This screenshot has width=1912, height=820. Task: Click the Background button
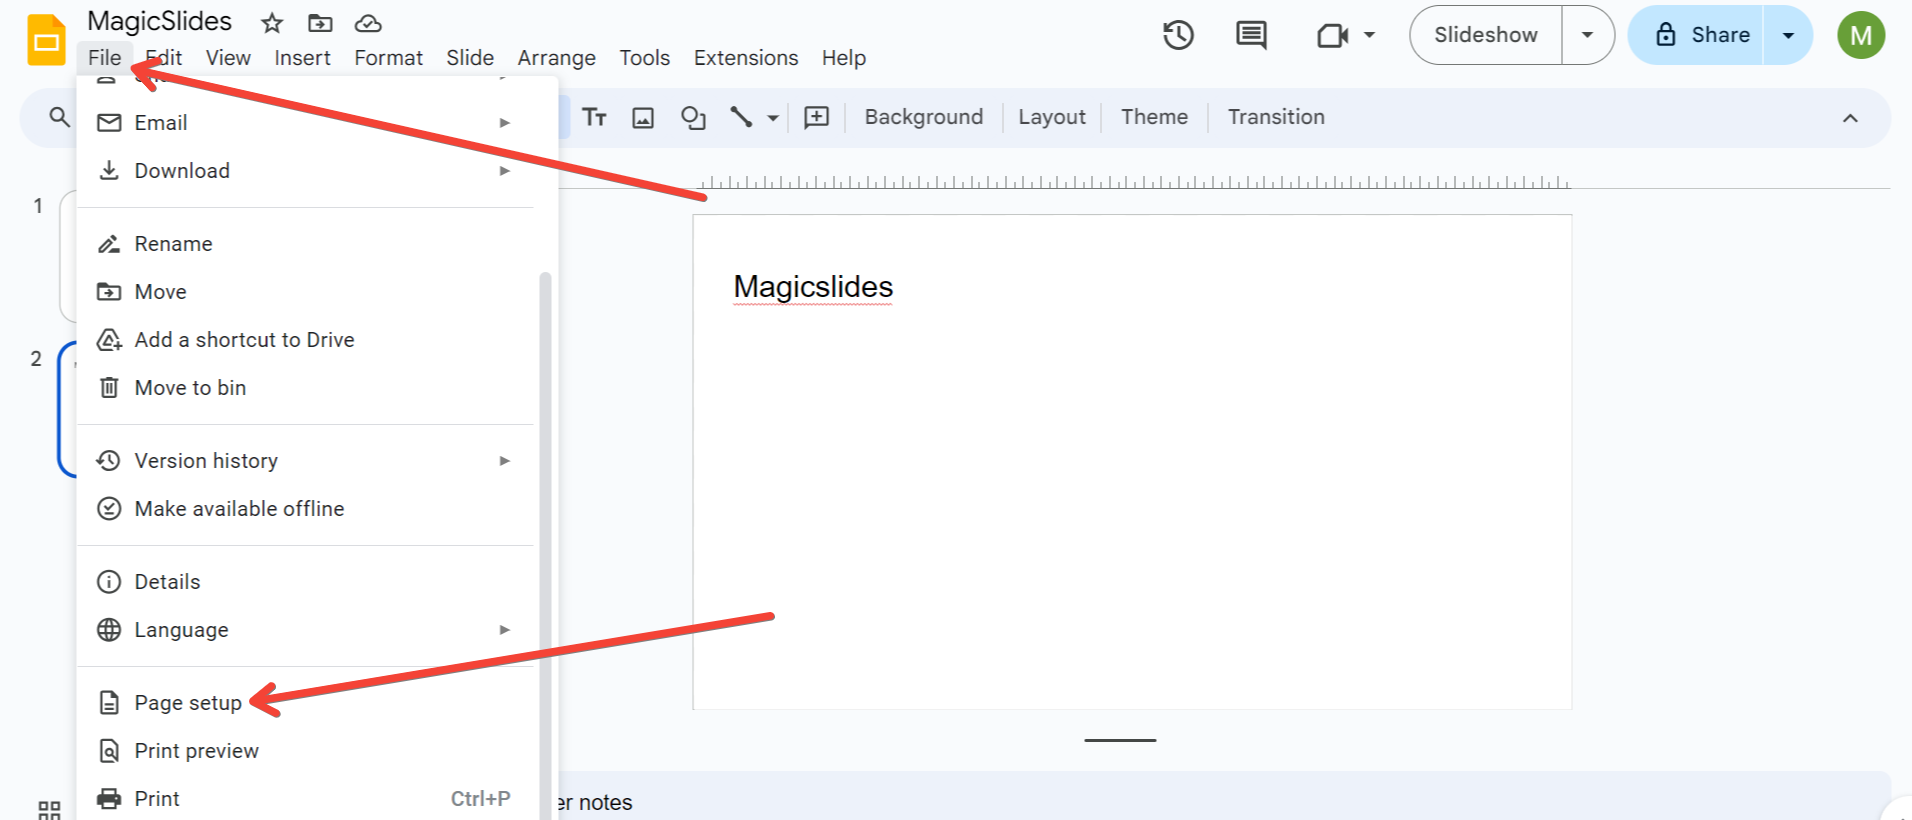(924, 117)
